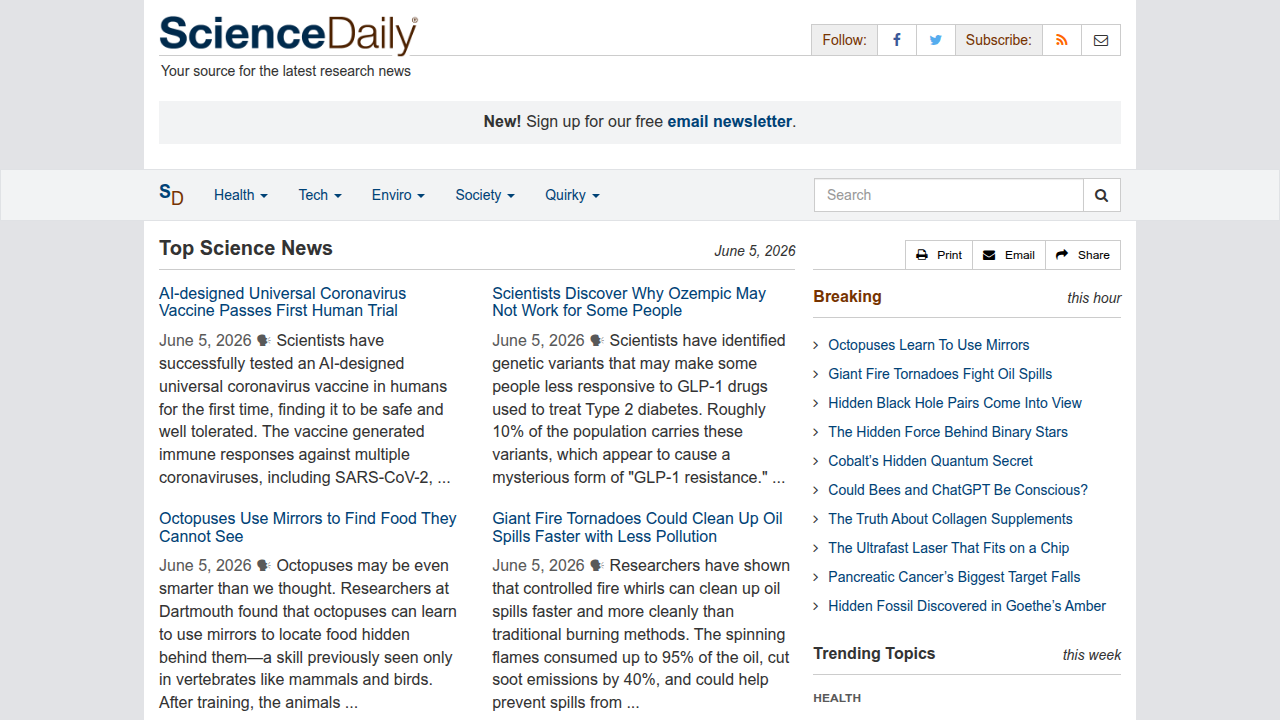Open Could Bees and ChatGPT Be Conscious?
The height and width of the screenshot is (720, 1280).
pyautogui.click(x=958, y=490)
